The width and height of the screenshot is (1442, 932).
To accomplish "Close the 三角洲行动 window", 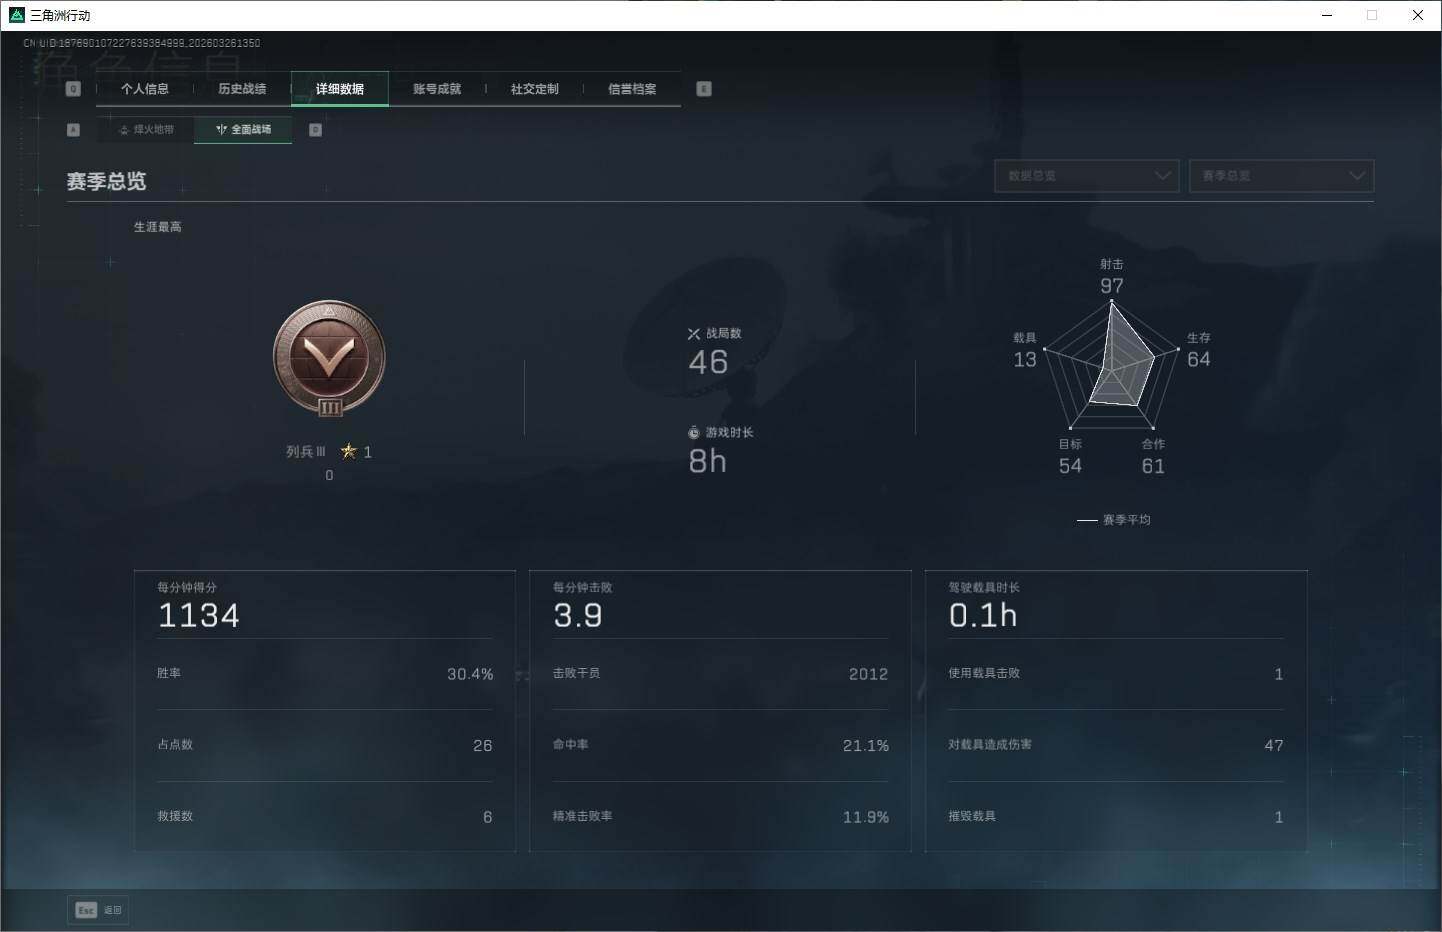I will 1418,15.
